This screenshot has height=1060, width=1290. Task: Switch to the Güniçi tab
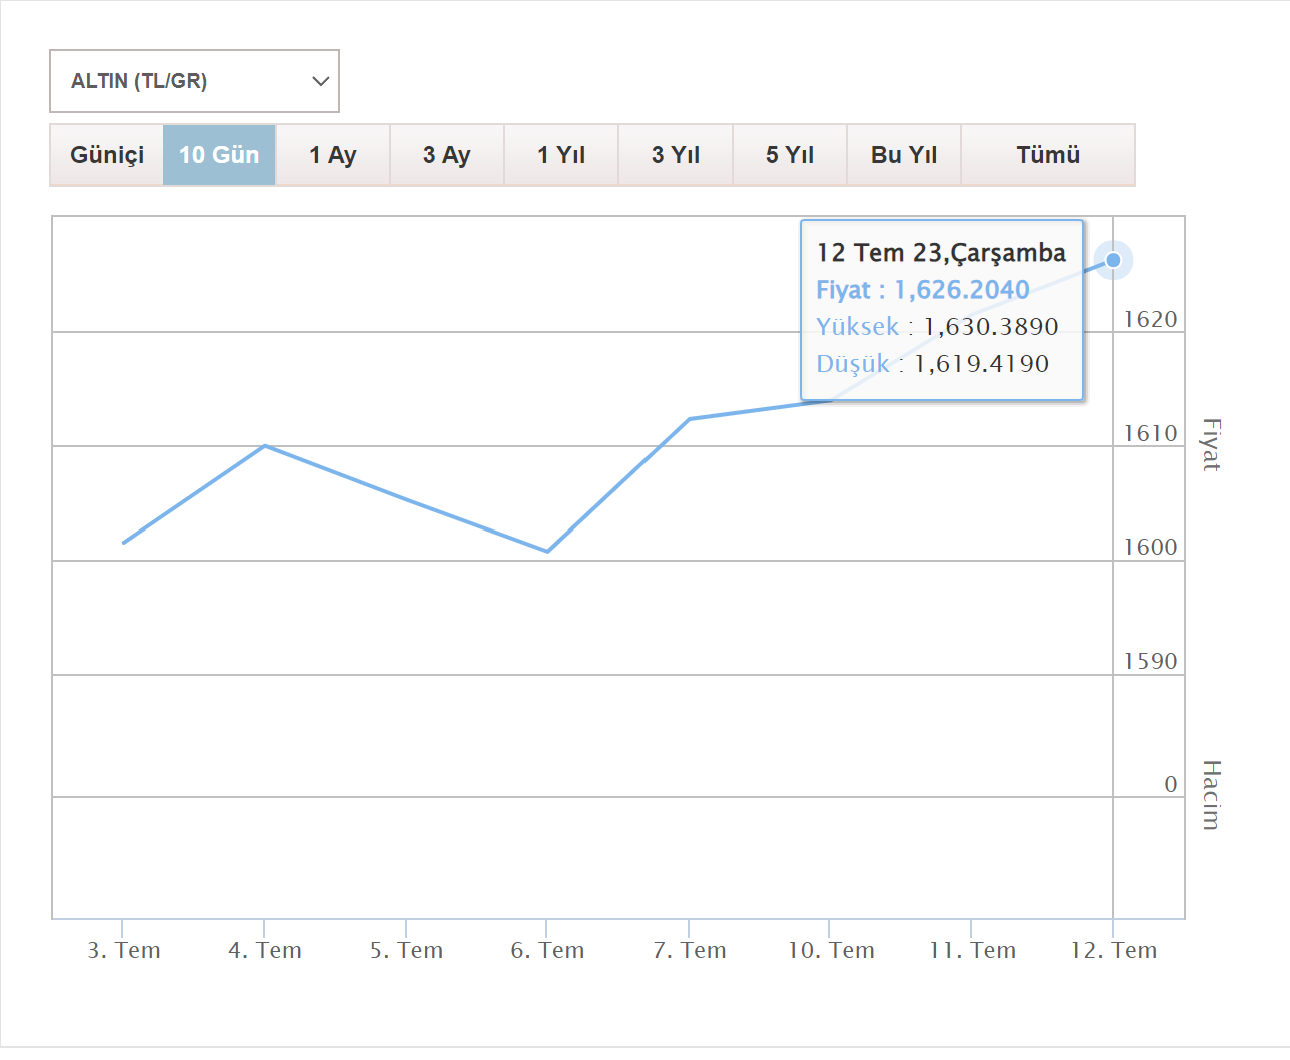tap(107, 155)
